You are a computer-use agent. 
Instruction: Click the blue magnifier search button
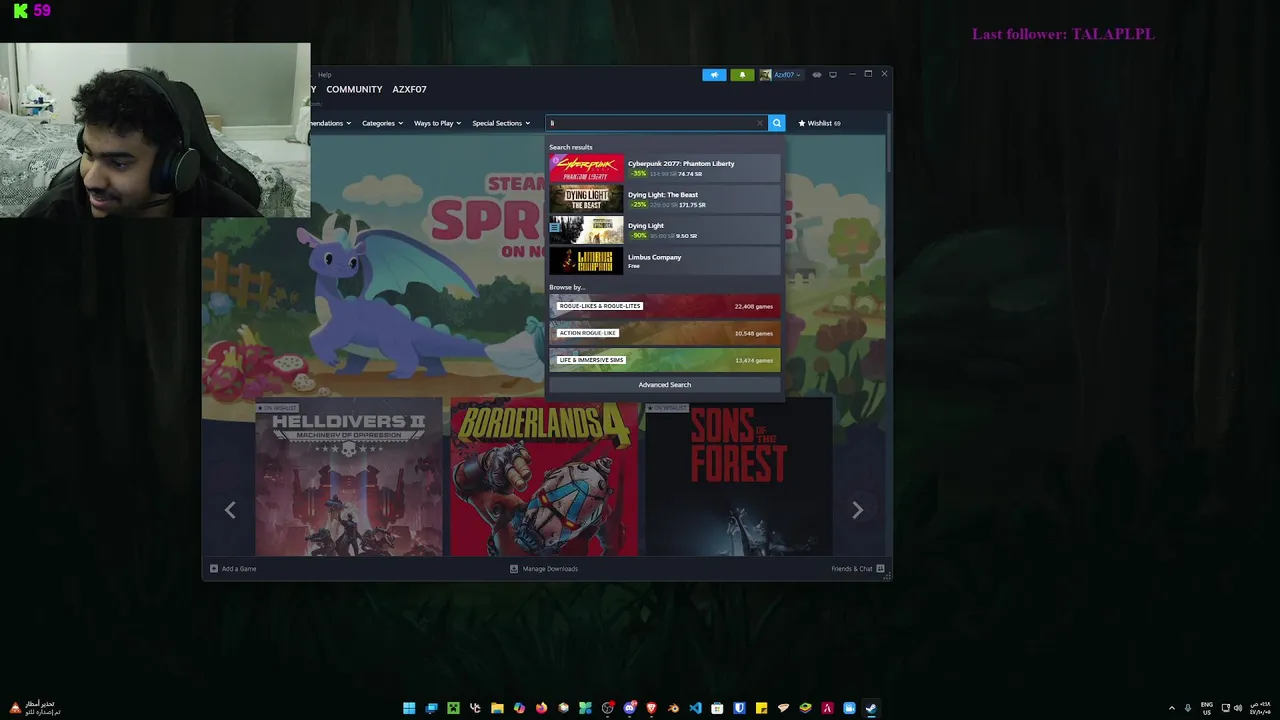pos(777,123)
